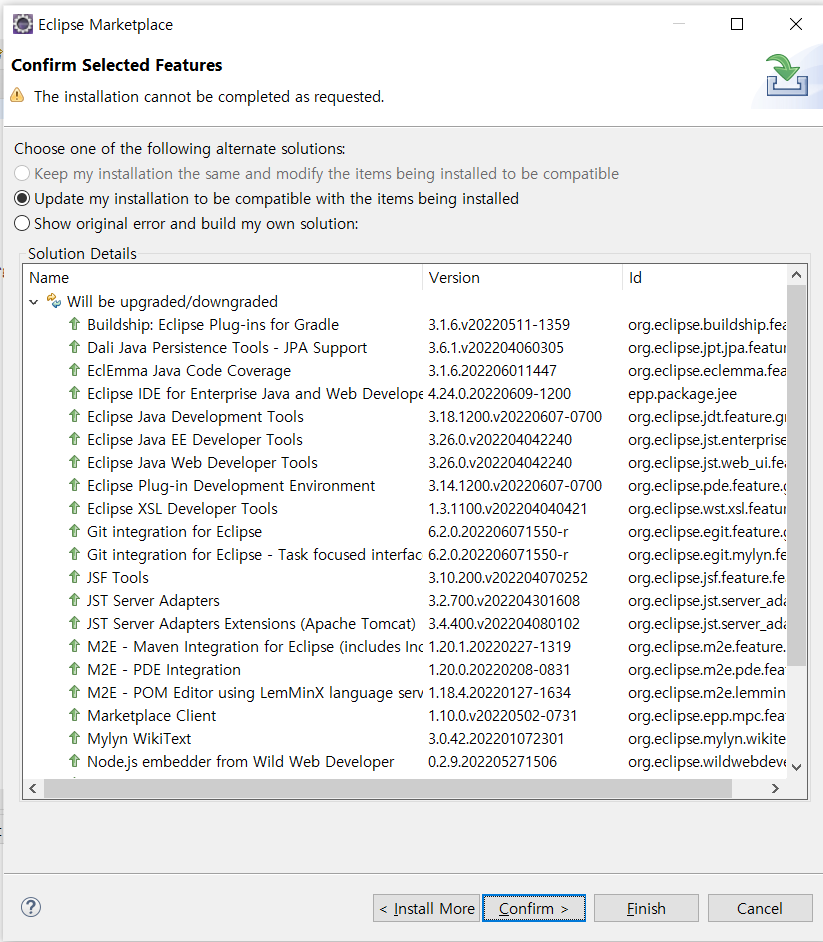Image resolution: width=823 pixels, height=942 pixels.
Task: Click version 3.1.6.v20220511-1359
Action: 499,324
